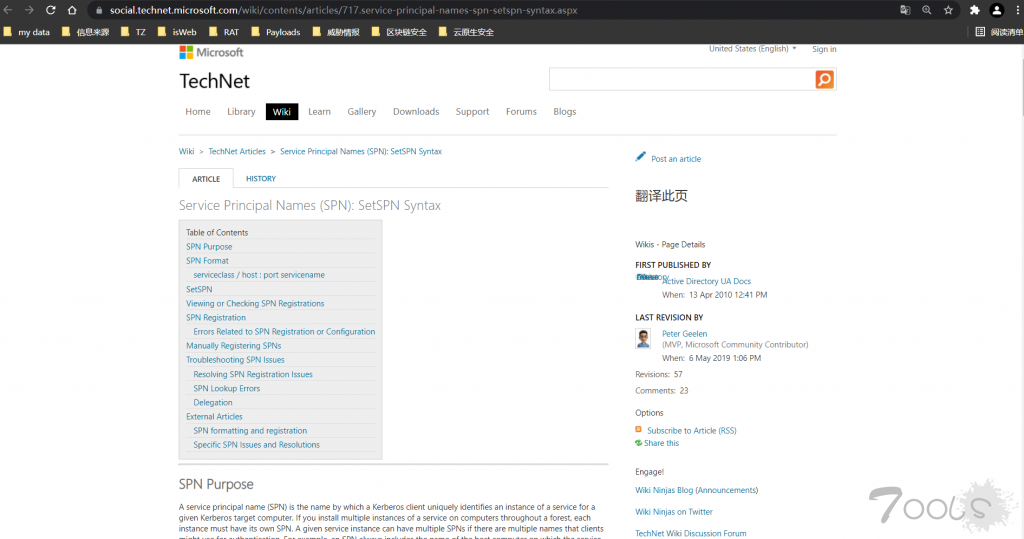Open the '区块链安全' bookmark folder

pyautogui.click(x=399, y=32)
